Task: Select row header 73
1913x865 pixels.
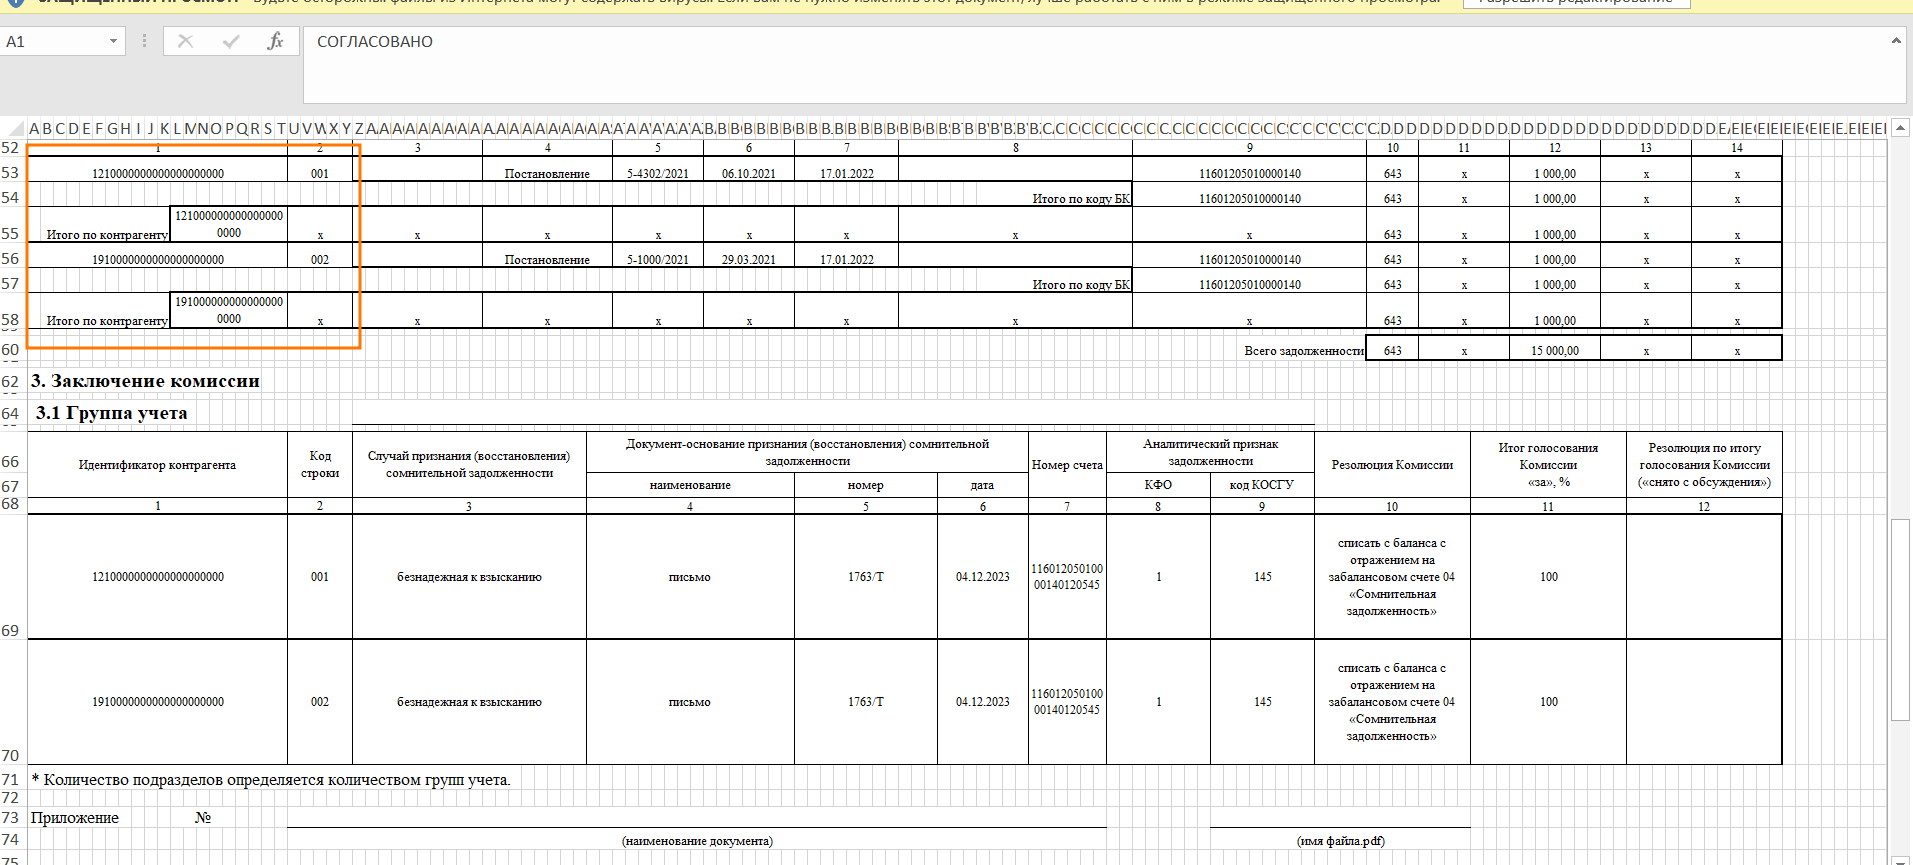Action: pyautogui.click(x=11, y=818)
